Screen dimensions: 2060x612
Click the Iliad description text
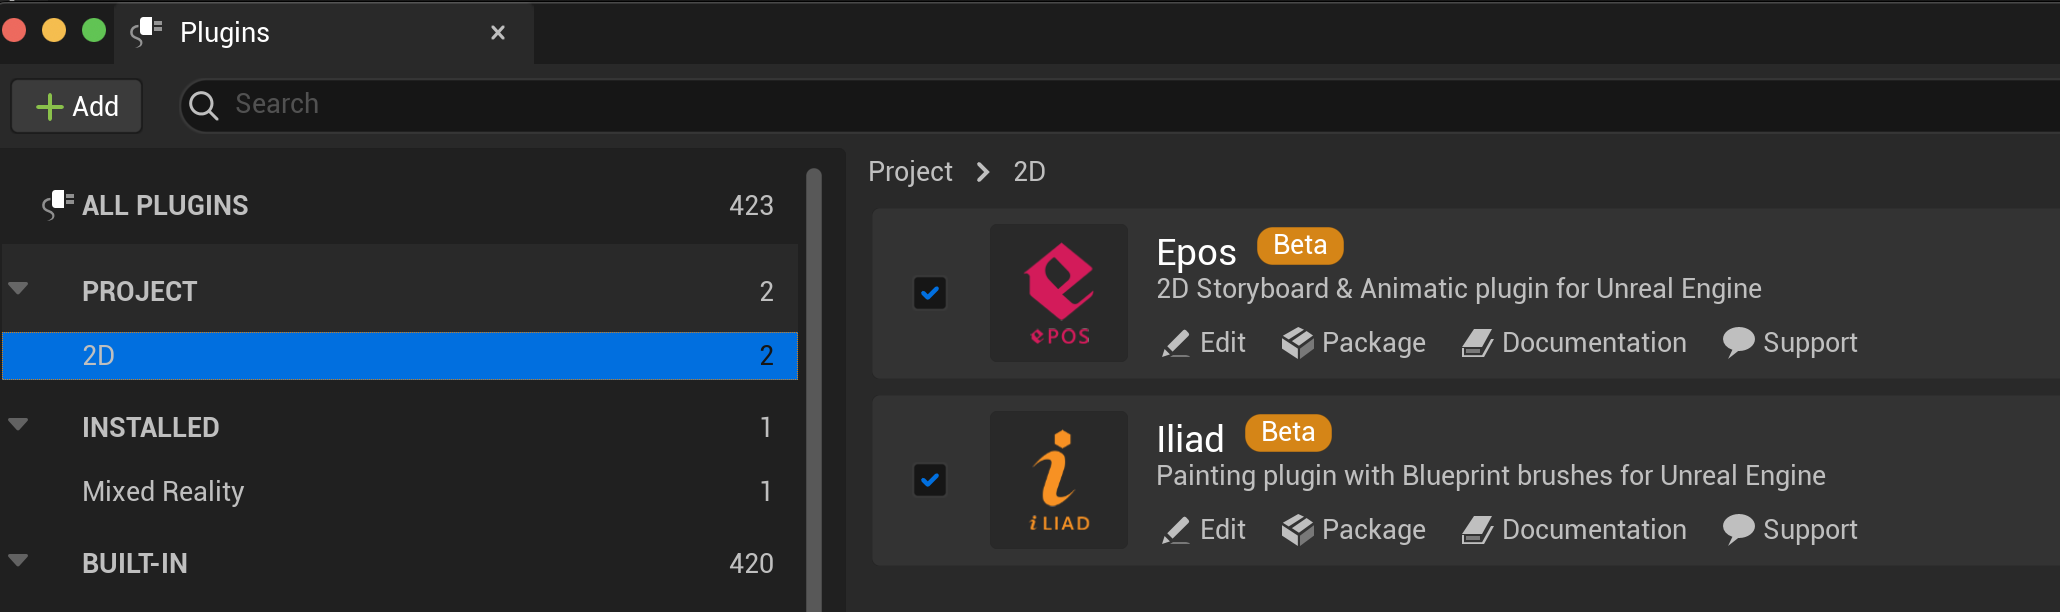coord(1491,476)
